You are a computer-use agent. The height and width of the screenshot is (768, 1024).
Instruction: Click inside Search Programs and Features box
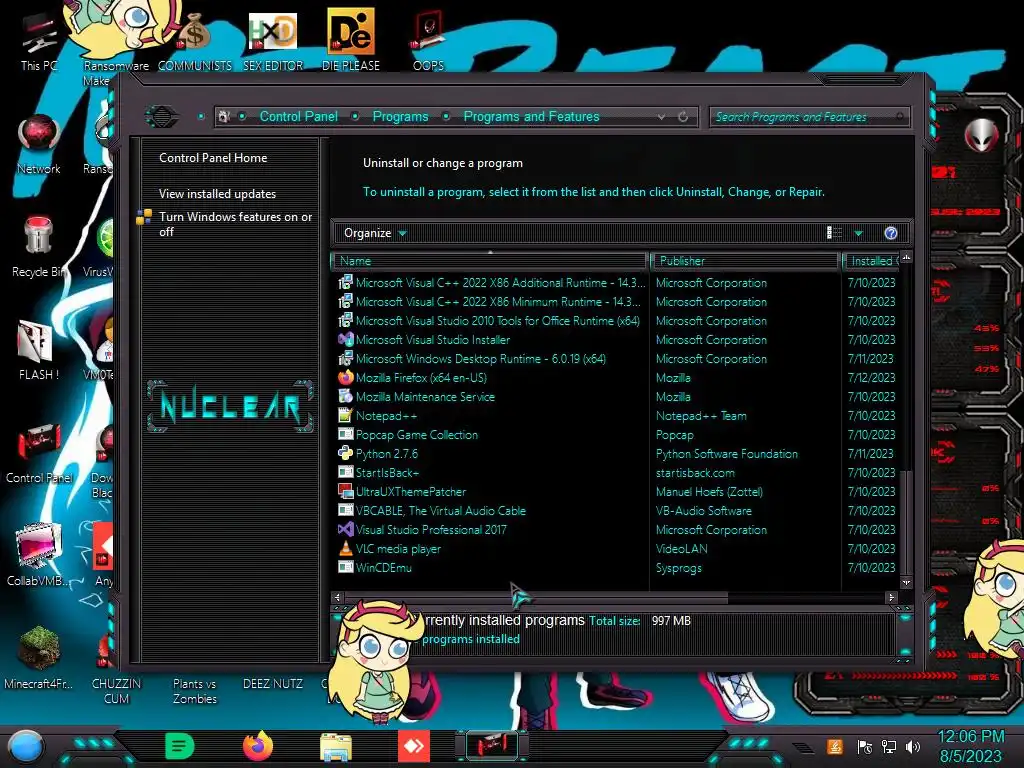(x=808, y=117)
